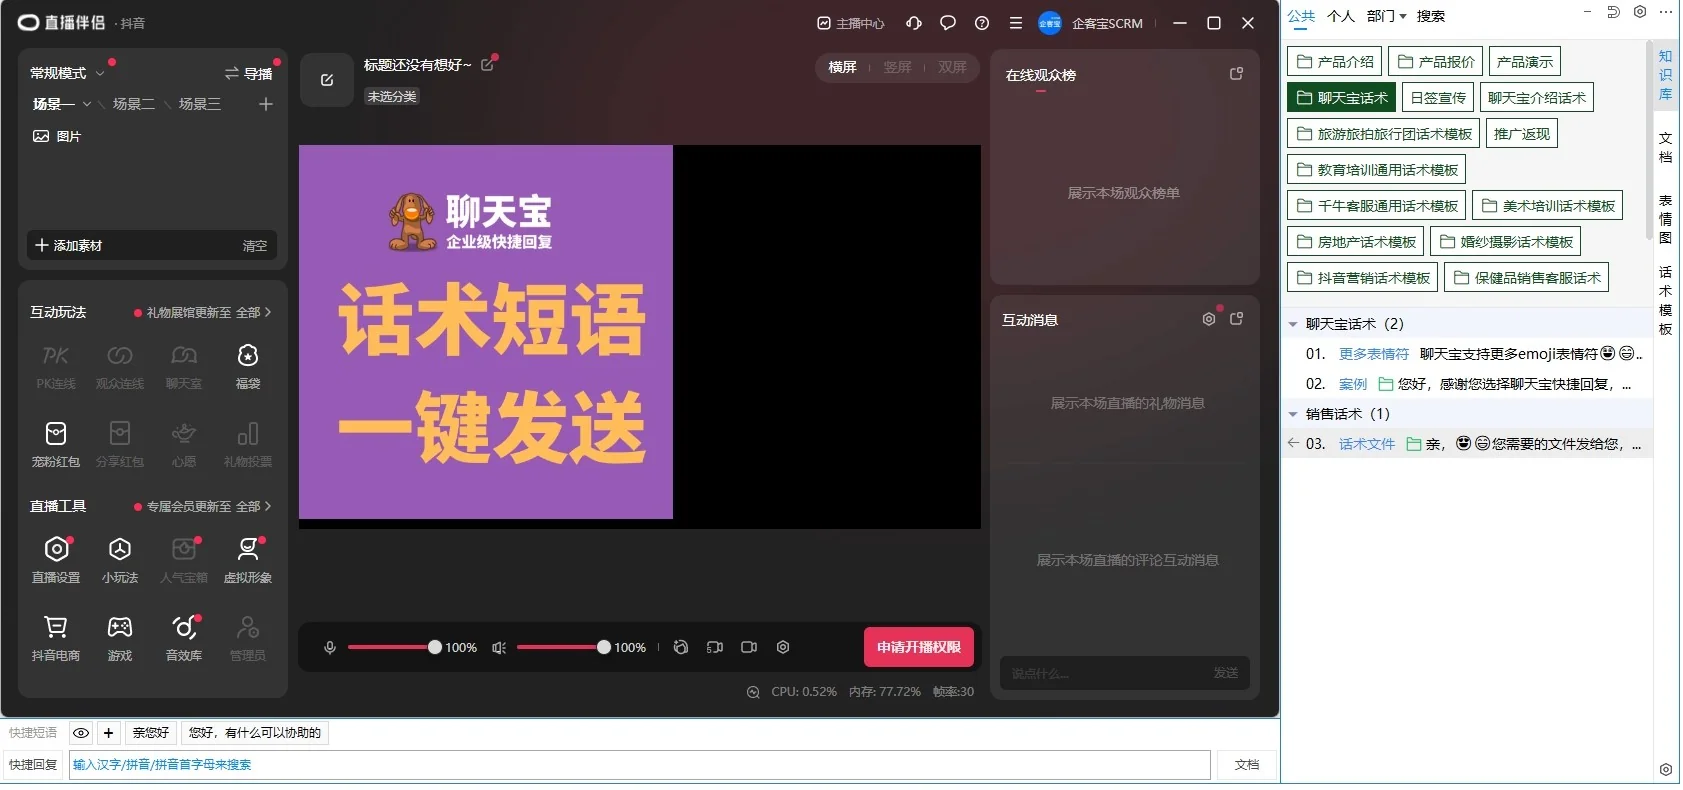
Task: Click 申请开播权限 button
Action: click(919, 647)
